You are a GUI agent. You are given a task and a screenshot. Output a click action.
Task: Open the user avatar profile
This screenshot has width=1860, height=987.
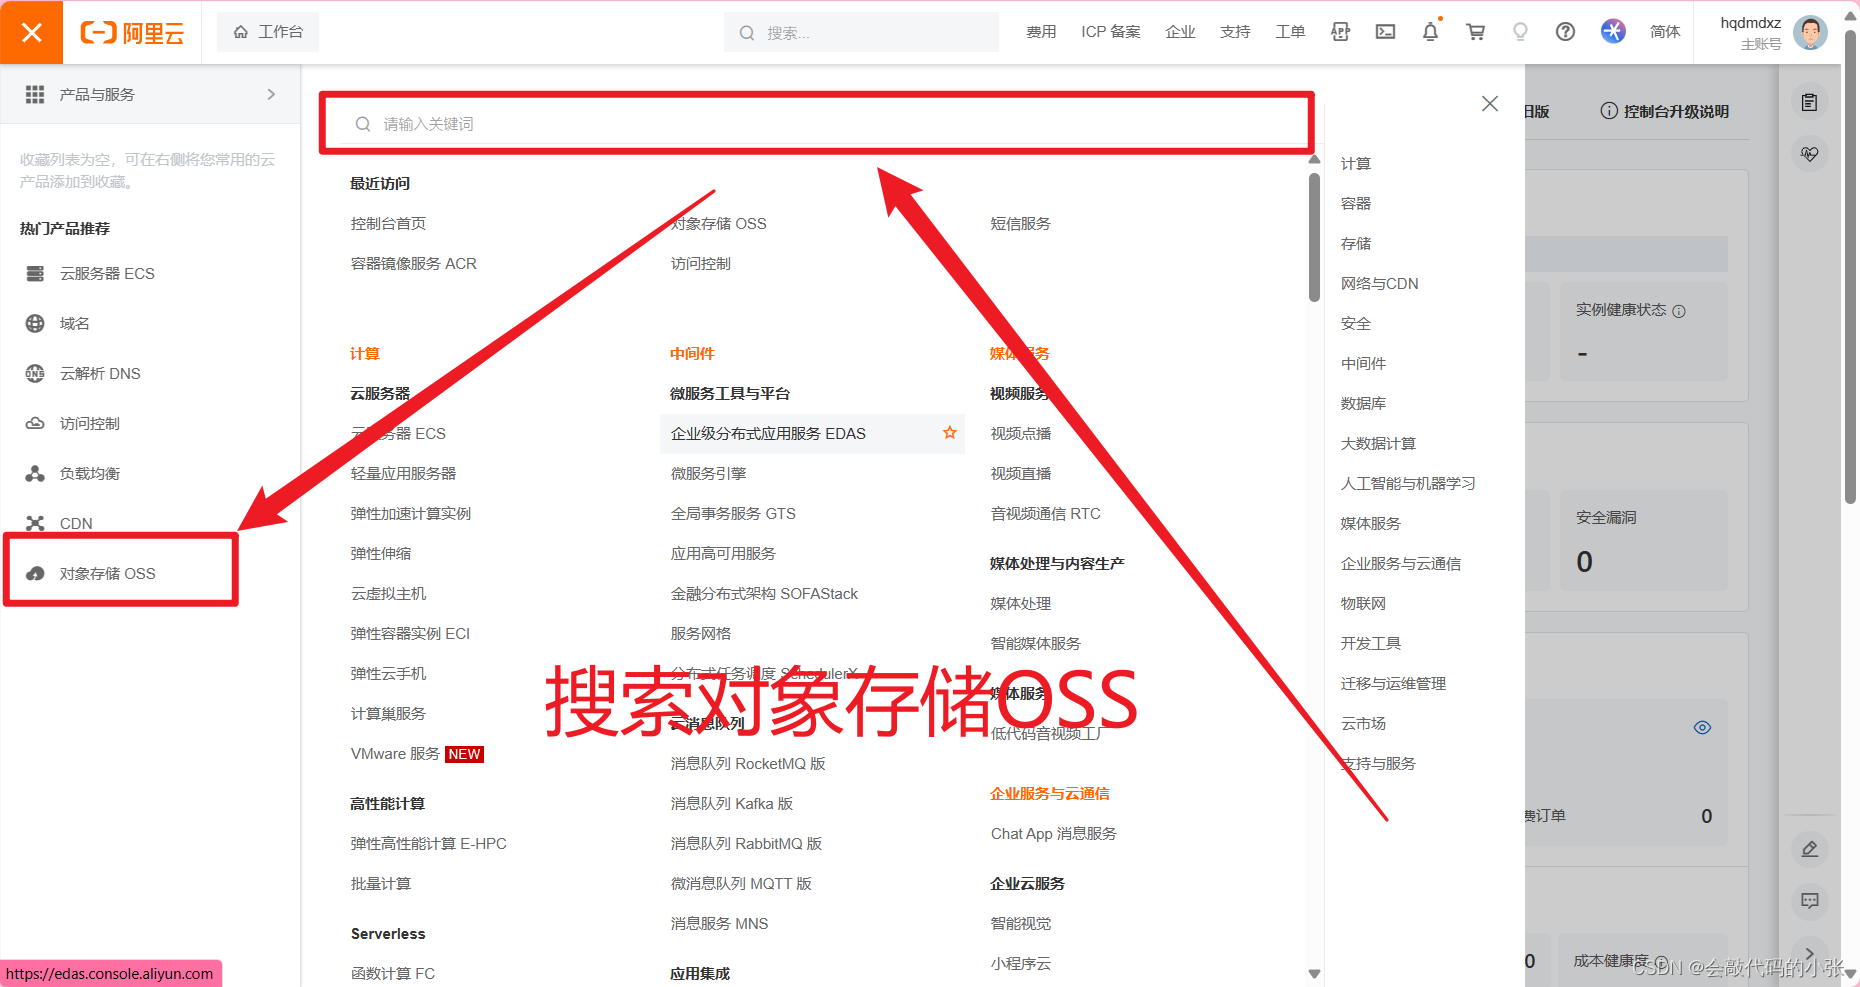(x=1810, y=32)
